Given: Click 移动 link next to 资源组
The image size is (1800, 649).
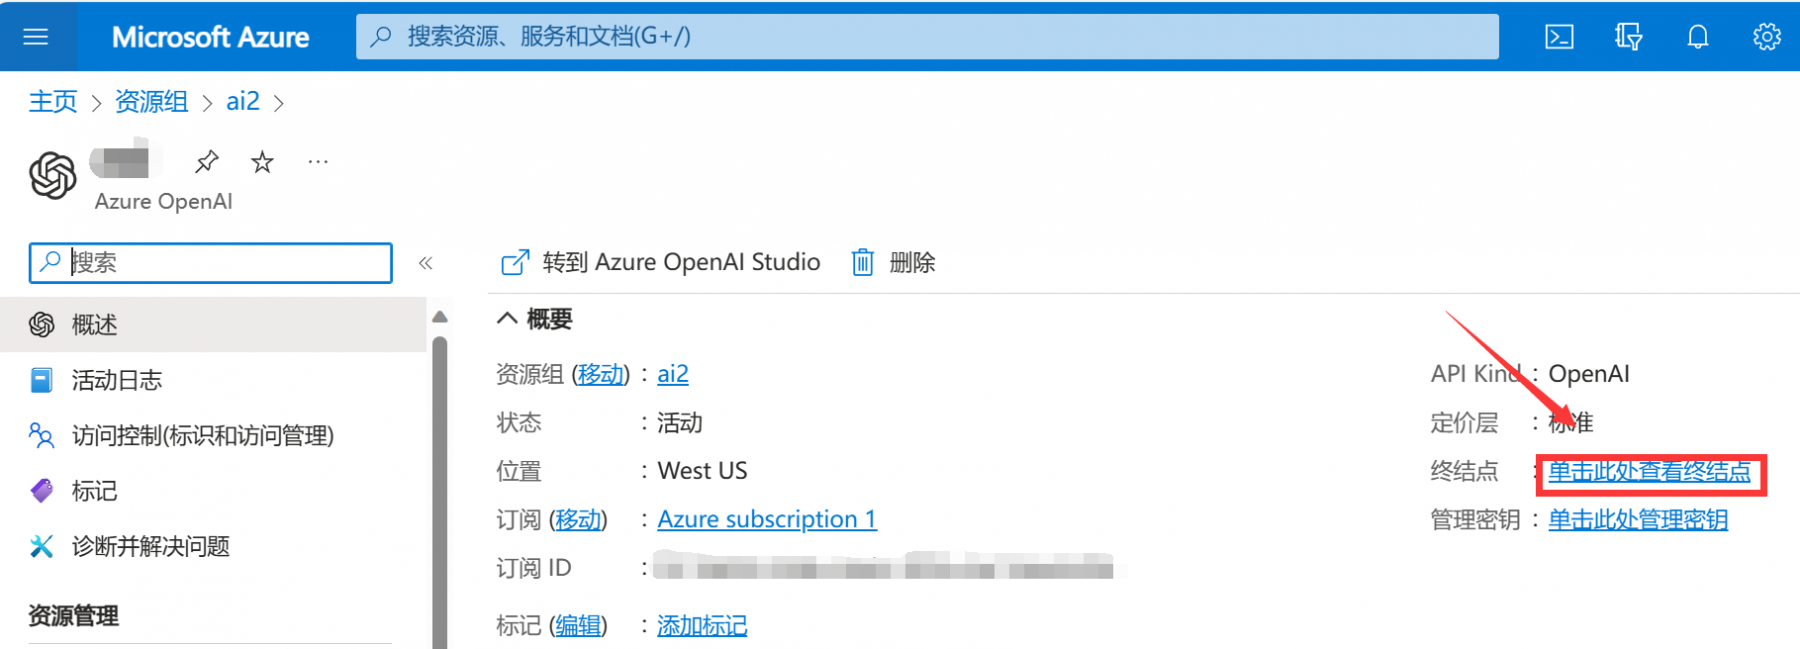Looking at the screenshot, I should (x=601, y=374).
